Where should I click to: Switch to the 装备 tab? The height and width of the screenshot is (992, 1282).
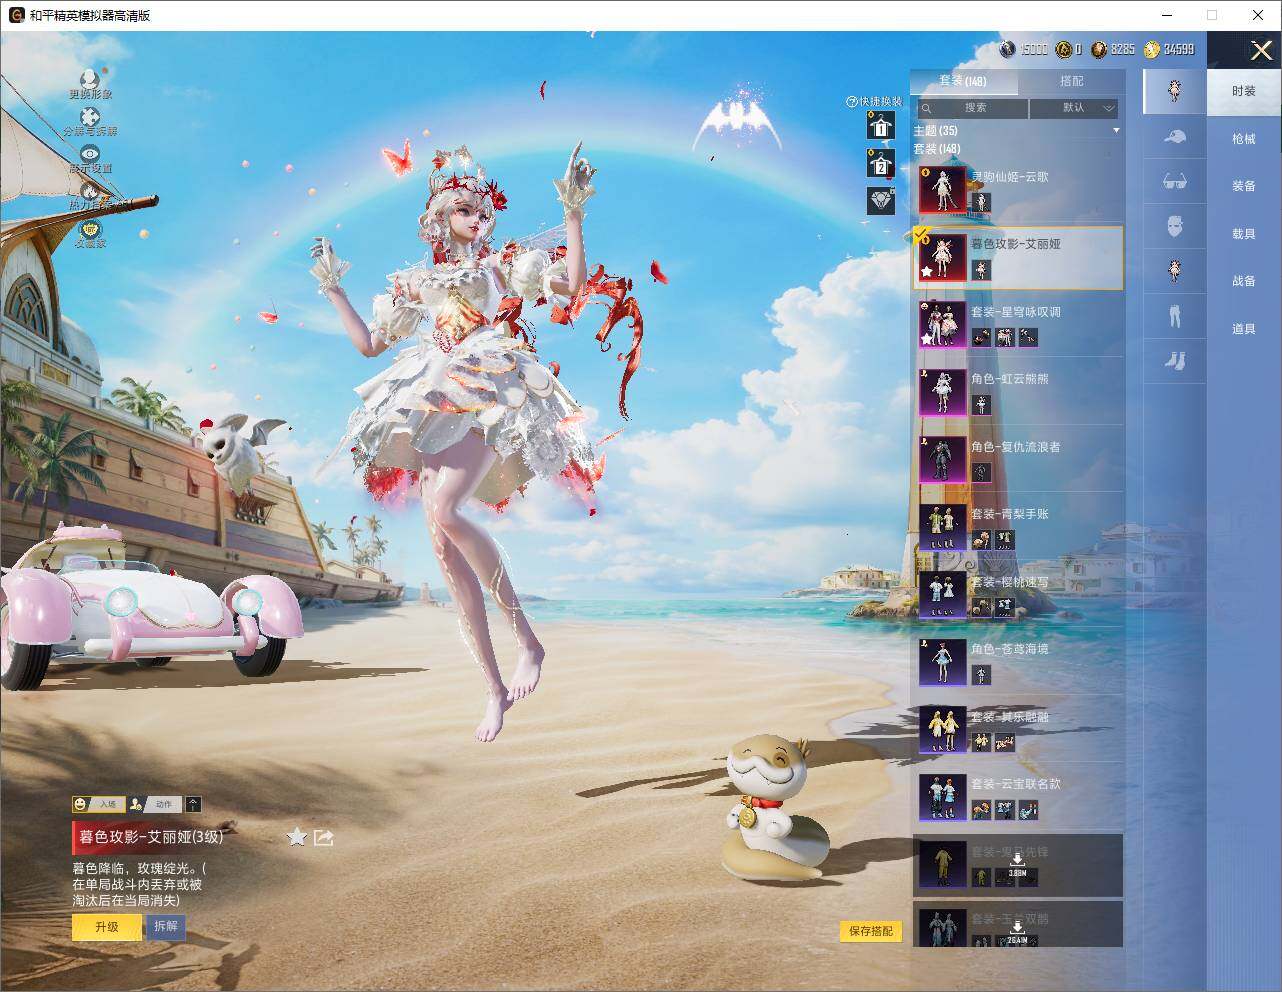coord(1244,186)
